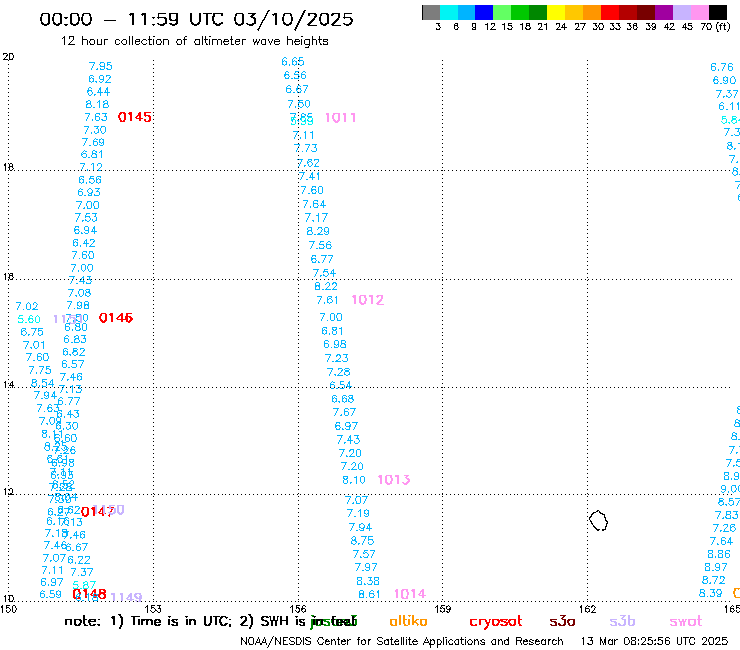Click the pink 1012 time stamp
The height and width of the screenshot is (650, 740).
[368, 300]
